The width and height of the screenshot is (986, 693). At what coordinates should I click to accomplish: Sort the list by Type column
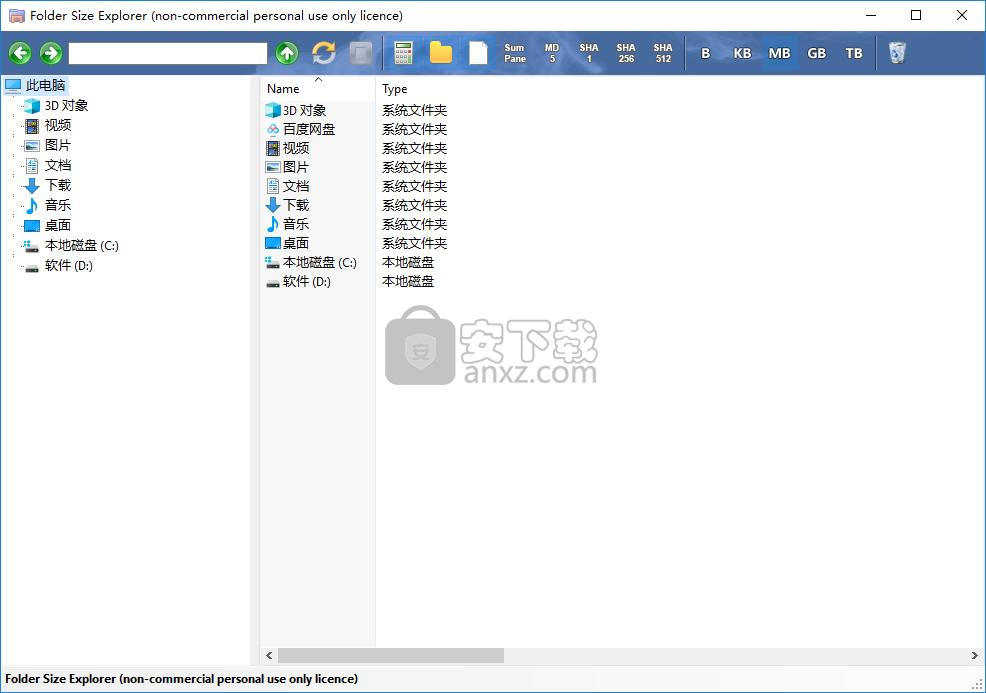coord(394,89)
